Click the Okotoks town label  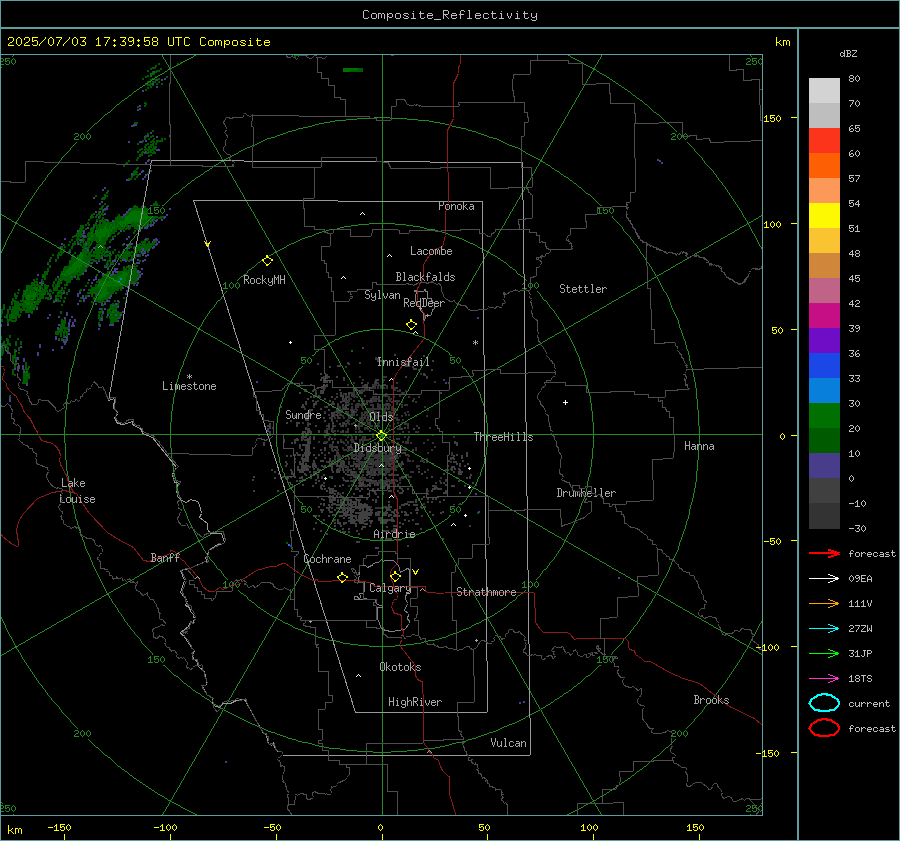point(400,667)
